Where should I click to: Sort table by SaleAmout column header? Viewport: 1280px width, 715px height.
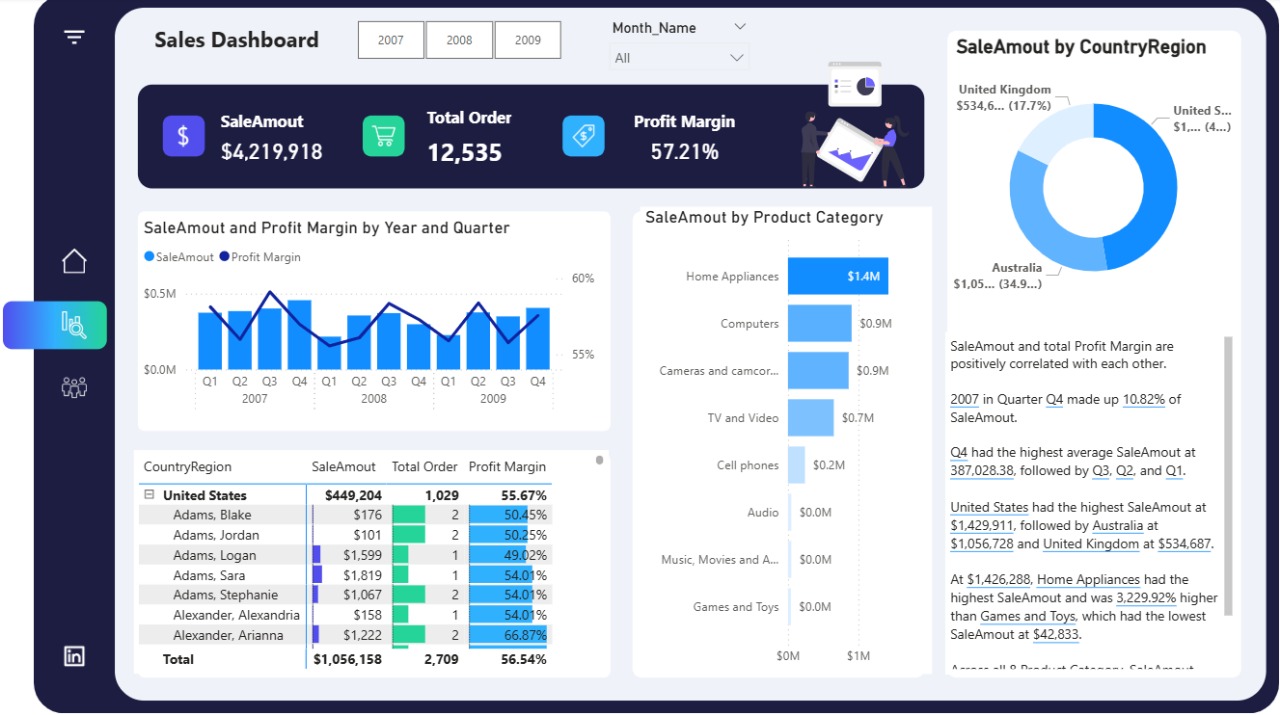coord(343,467)
